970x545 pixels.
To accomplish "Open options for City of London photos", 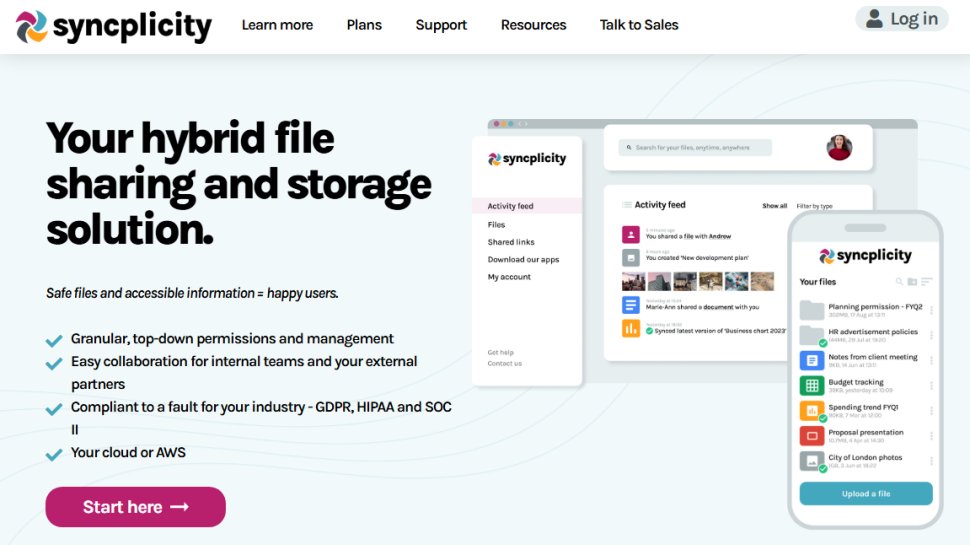I will coord(931,461).
